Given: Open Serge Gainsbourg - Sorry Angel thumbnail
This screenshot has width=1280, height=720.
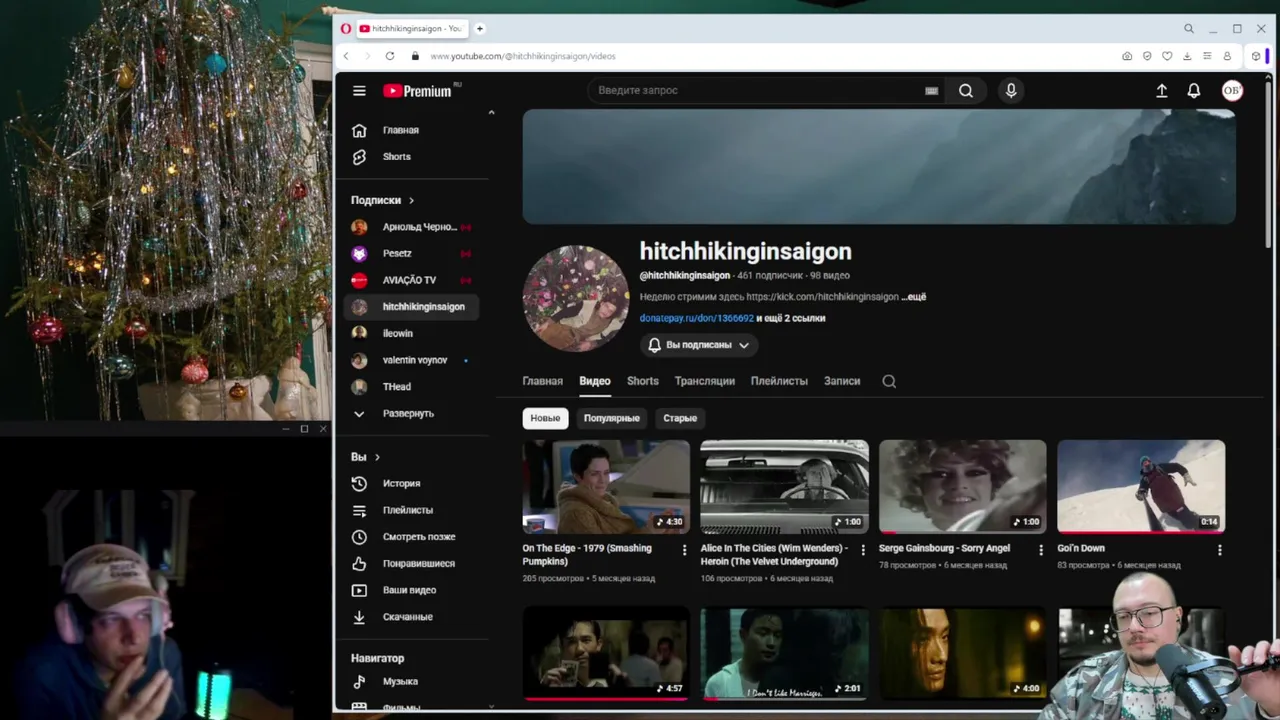Looking at the screenshot, I should coord(962,486).
